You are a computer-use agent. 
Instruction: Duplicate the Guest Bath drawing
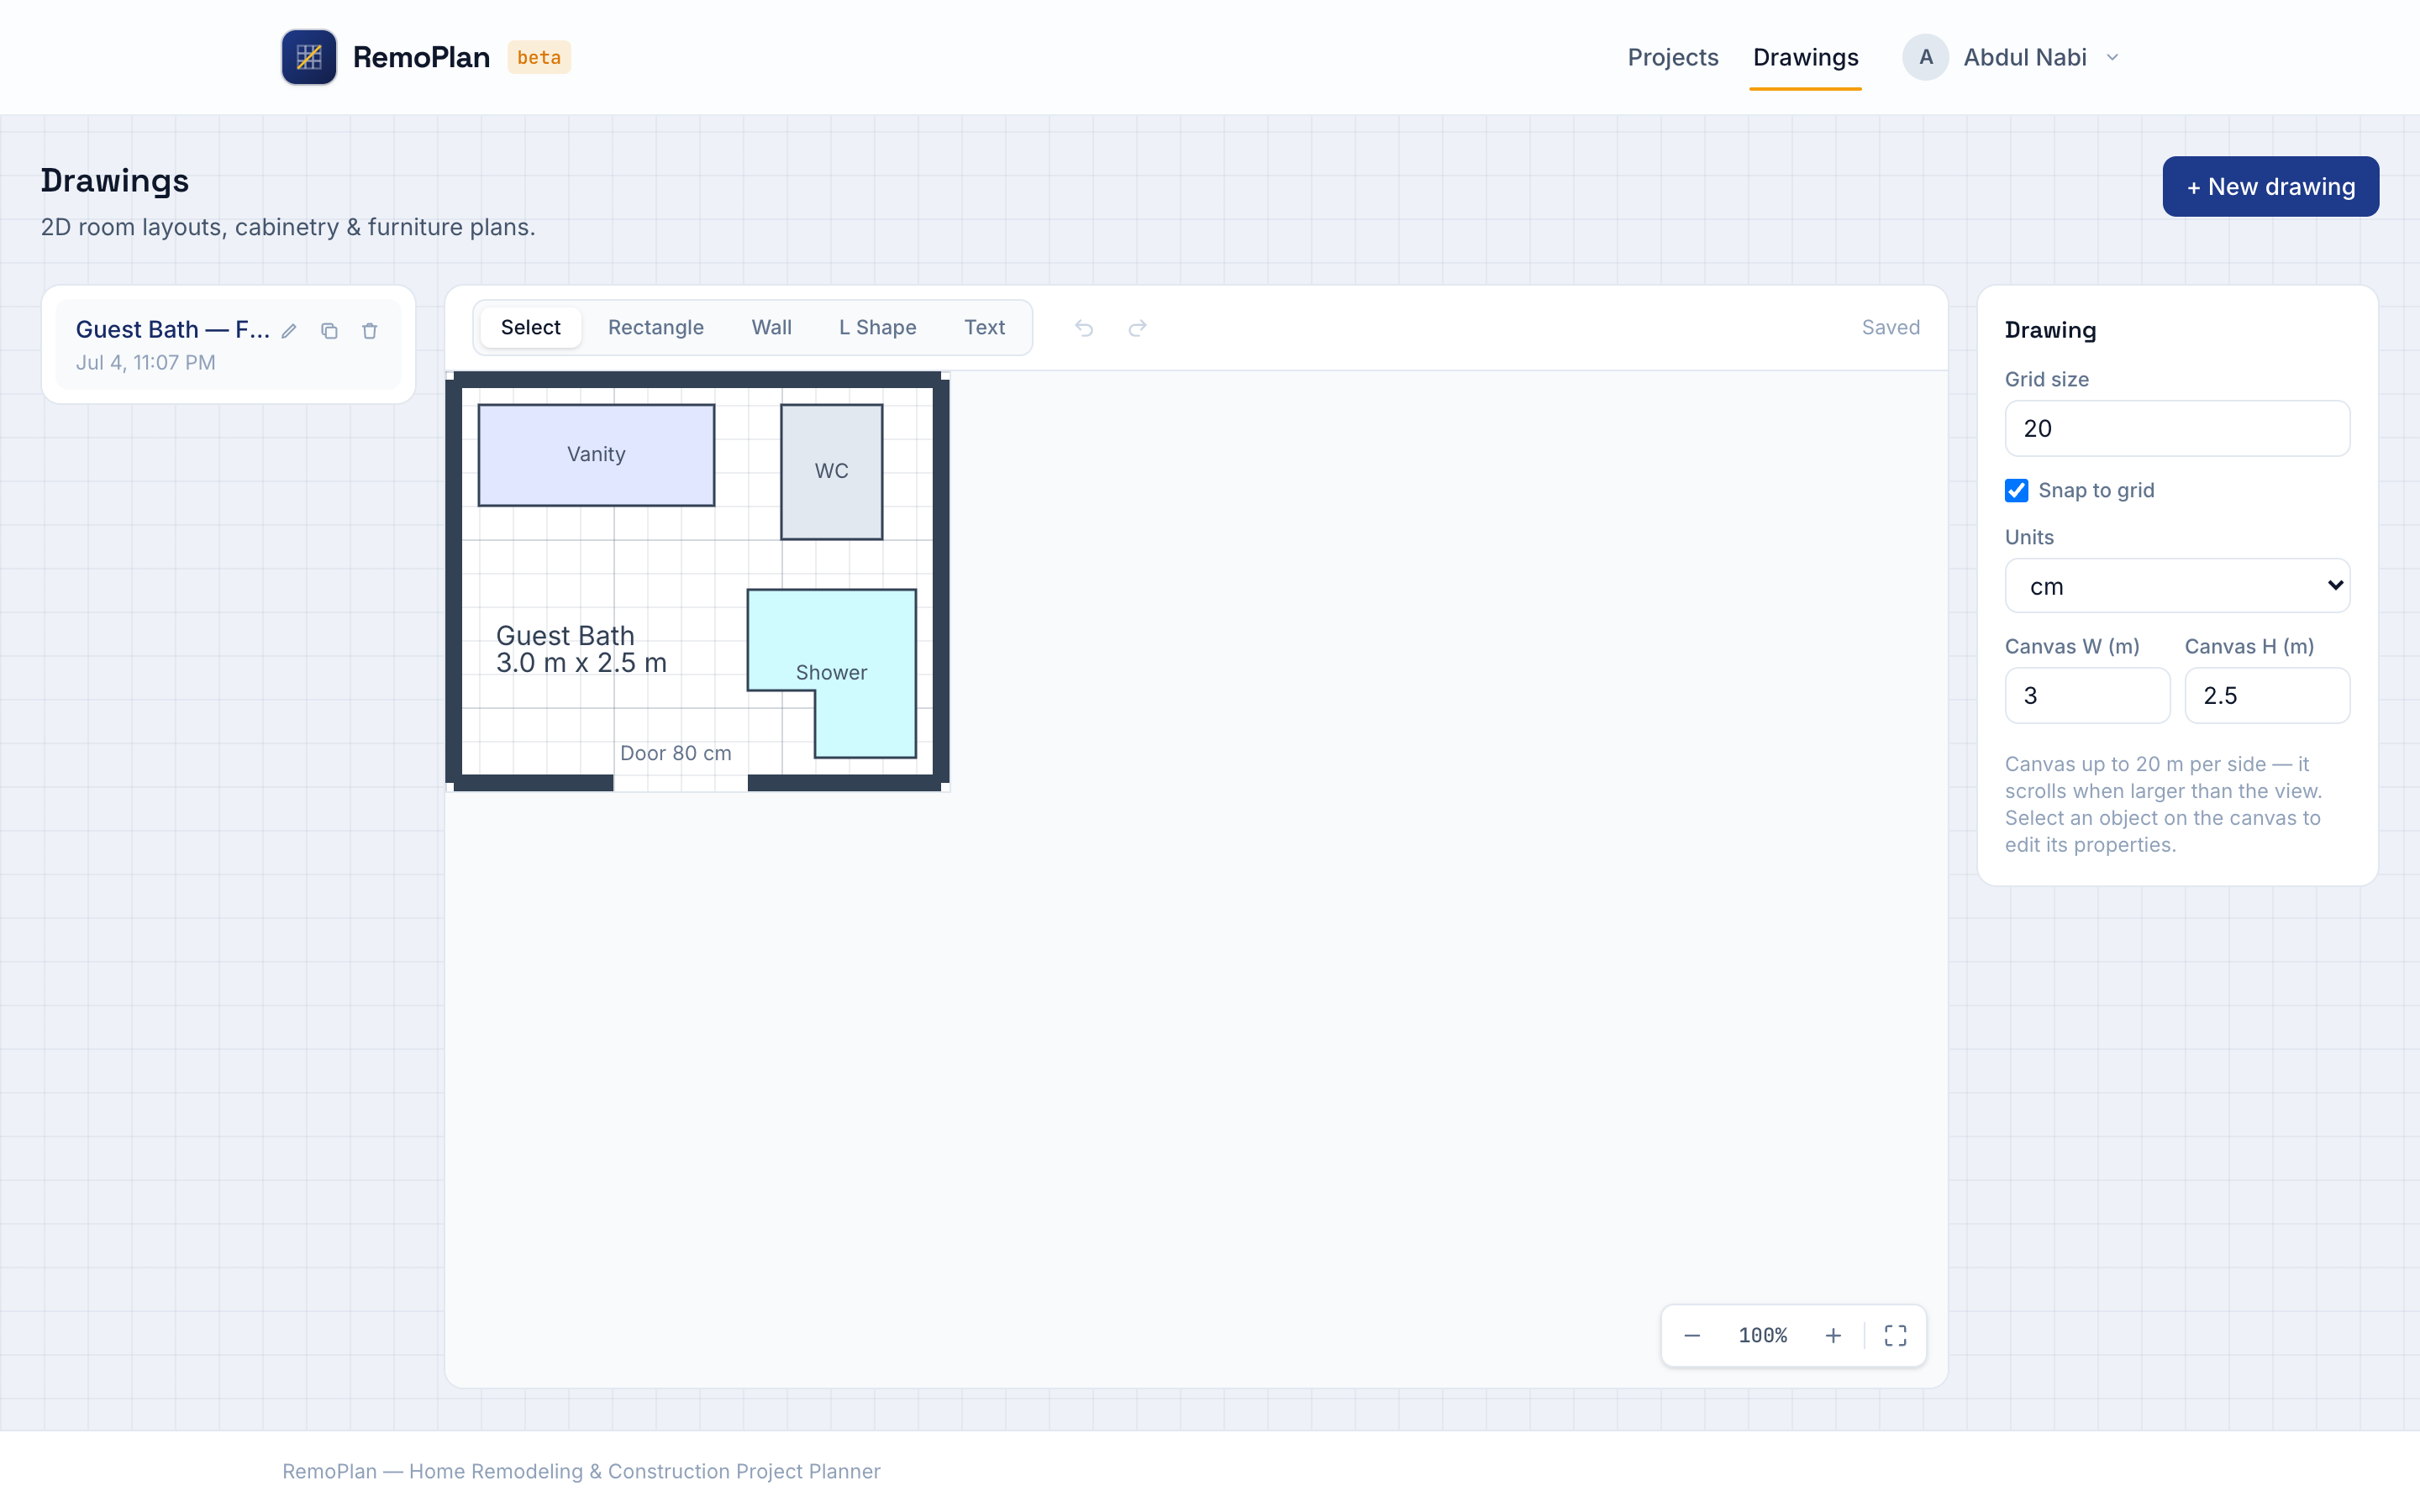point(329,331)
